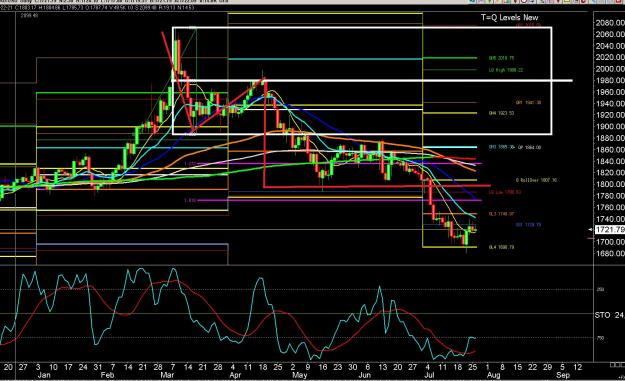Click the 1780.00 price axis label
The width and height of the screenshot is (625, 381).
pos(610,196)
